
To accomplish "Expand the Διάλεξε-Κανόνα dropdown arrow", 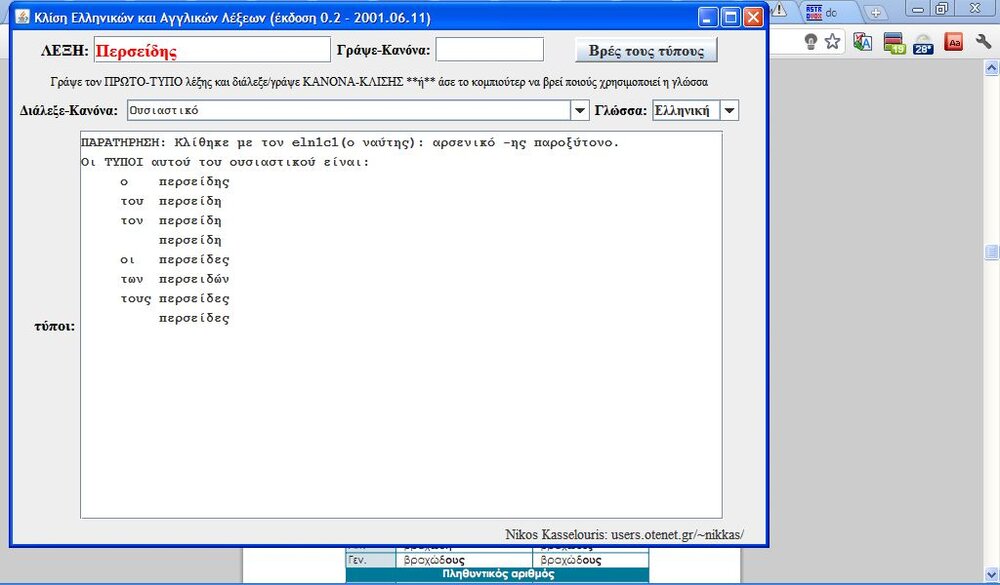I will 579,110.
